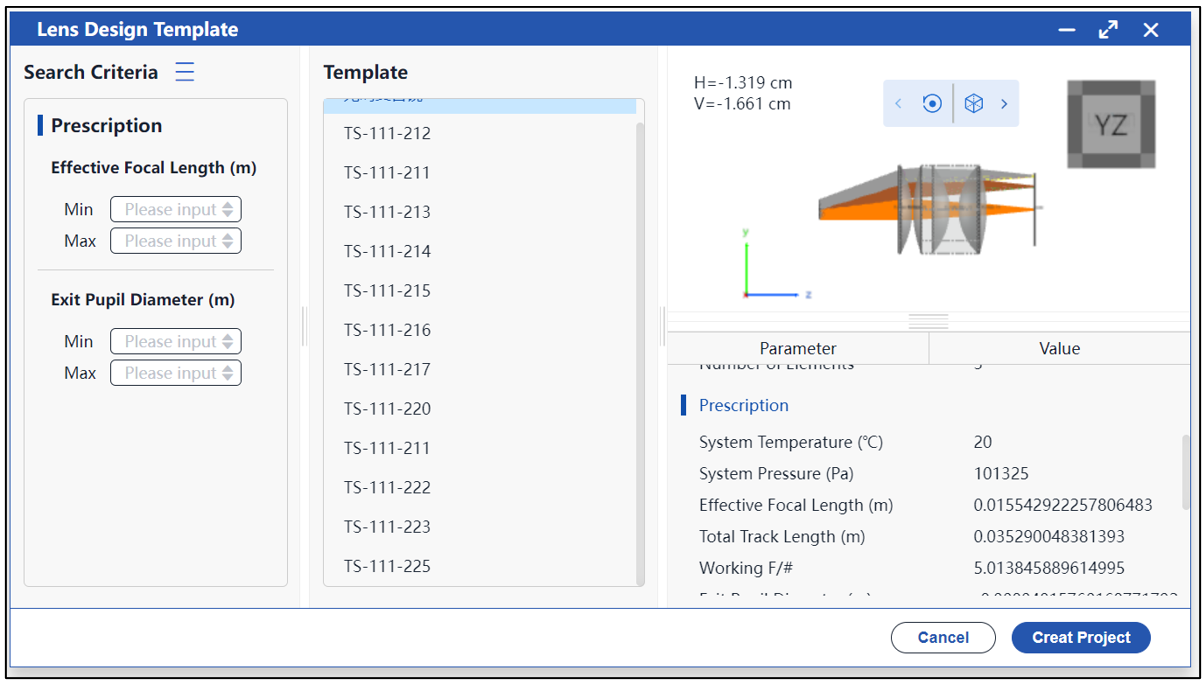1204x683 pixels.
Task: Choose the TS-111-225 template
Action: pos(387,566)
